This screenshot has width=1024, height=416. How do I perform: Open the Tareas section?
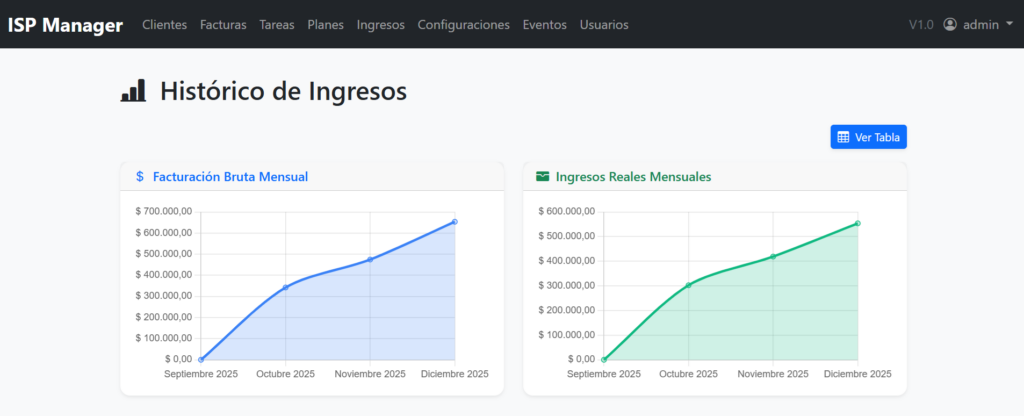tap(277, 25)
